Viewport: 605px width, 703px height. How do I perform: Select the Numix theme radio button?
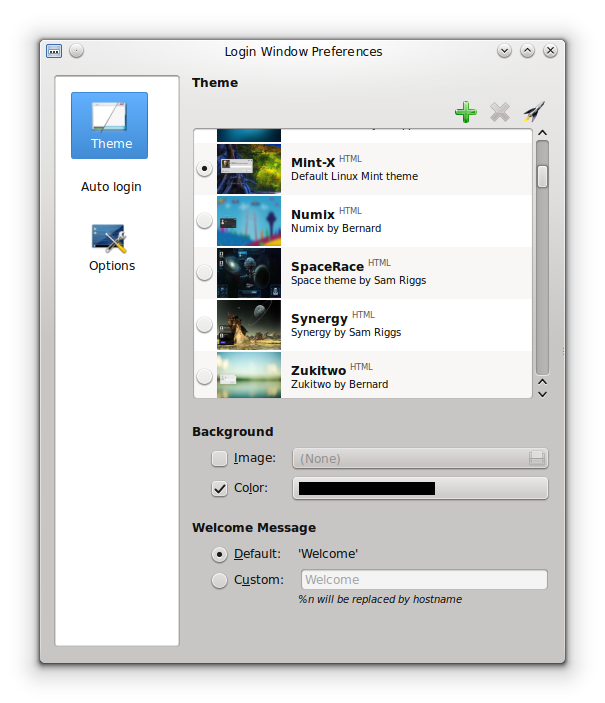coord(205,221)
